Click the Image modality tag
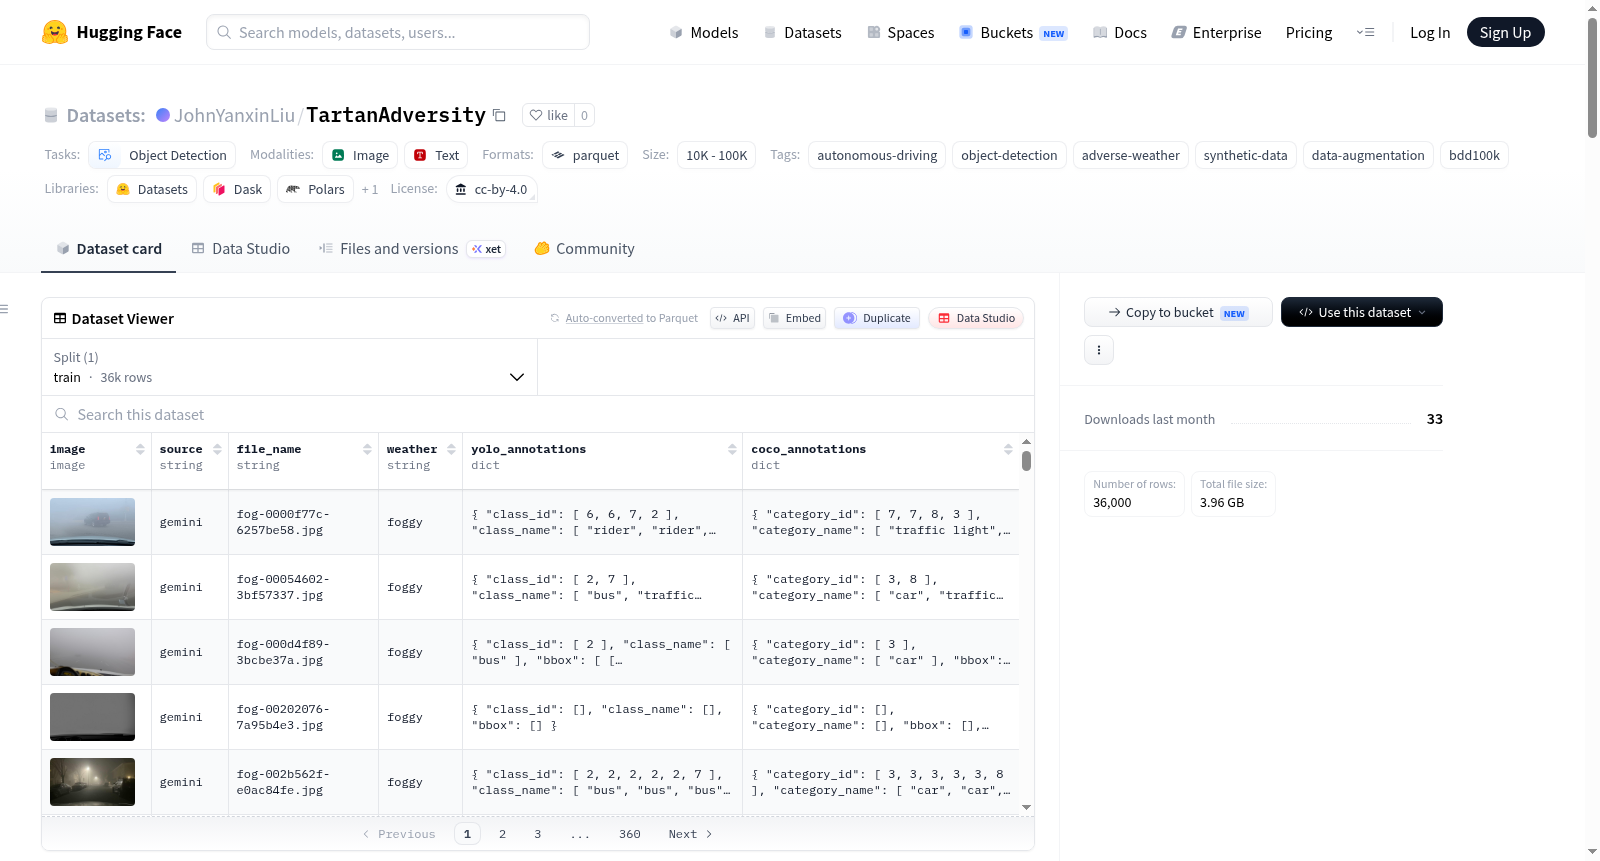Screen dimensions: 1600x861 coord(360,155)
